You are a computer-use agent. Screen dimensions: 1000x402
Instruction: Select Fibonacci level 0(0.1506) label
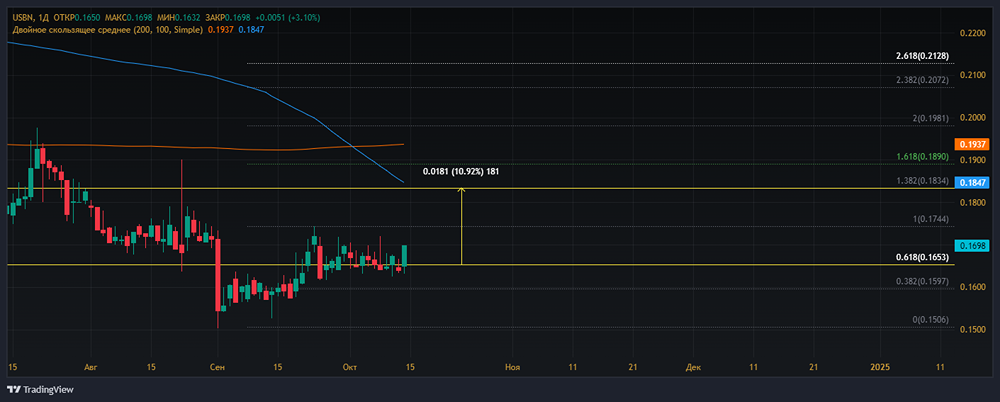tap(930, 319)
